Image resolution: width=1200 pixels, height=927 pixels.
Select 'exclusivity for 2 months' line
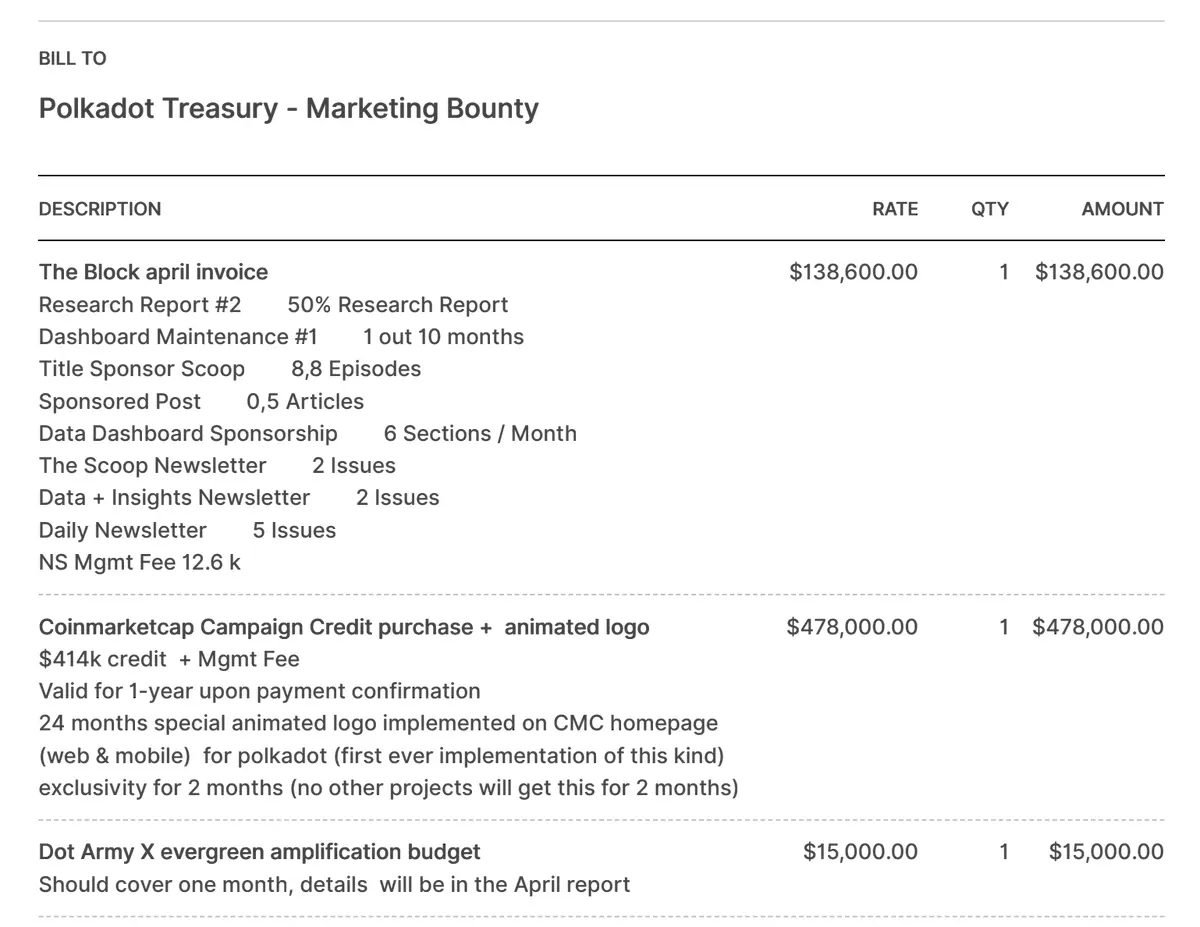tap(388, 787)
